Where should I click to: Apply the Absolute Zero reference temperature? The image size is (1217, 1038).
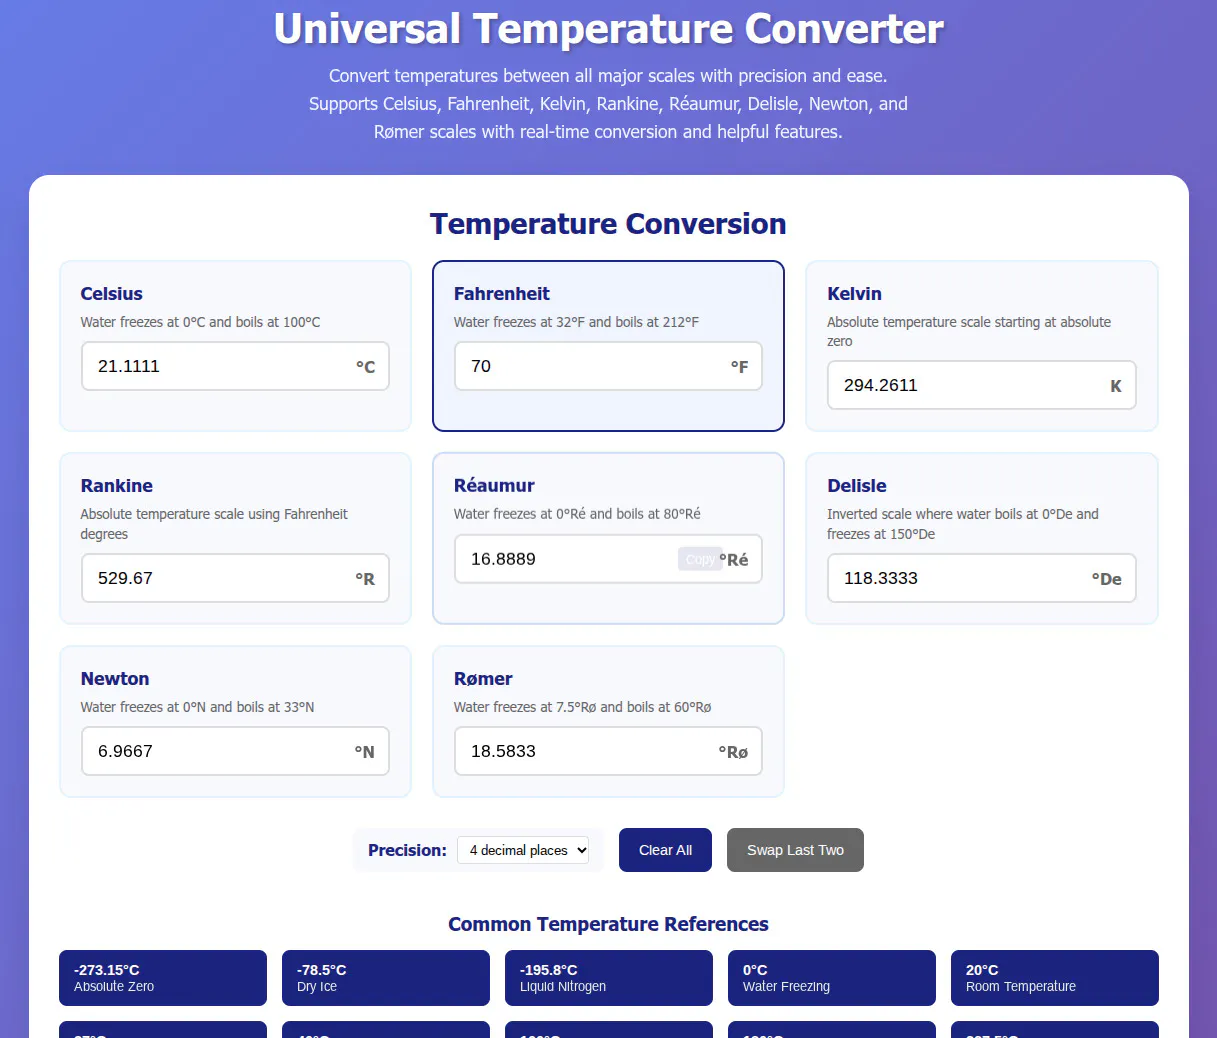click(163, 978)
